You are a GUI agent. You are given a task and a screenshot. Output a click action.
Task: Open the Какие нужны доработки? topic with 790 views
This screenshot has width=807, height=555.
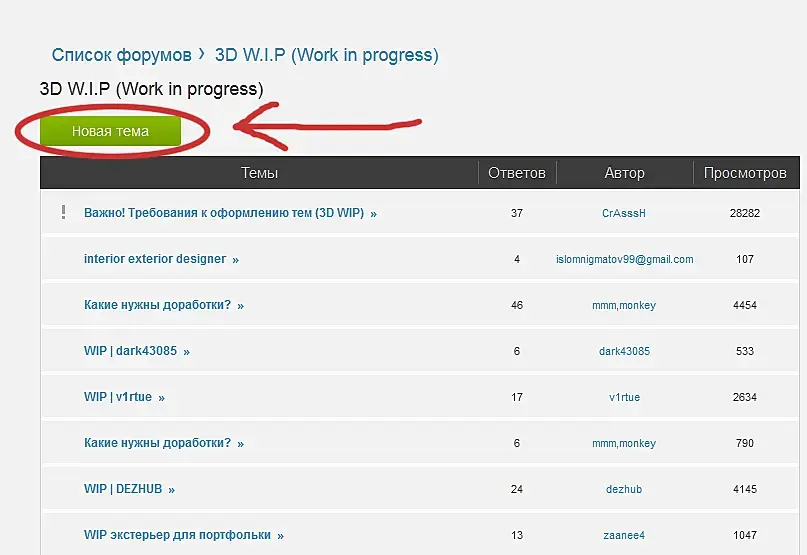(157, 443)
